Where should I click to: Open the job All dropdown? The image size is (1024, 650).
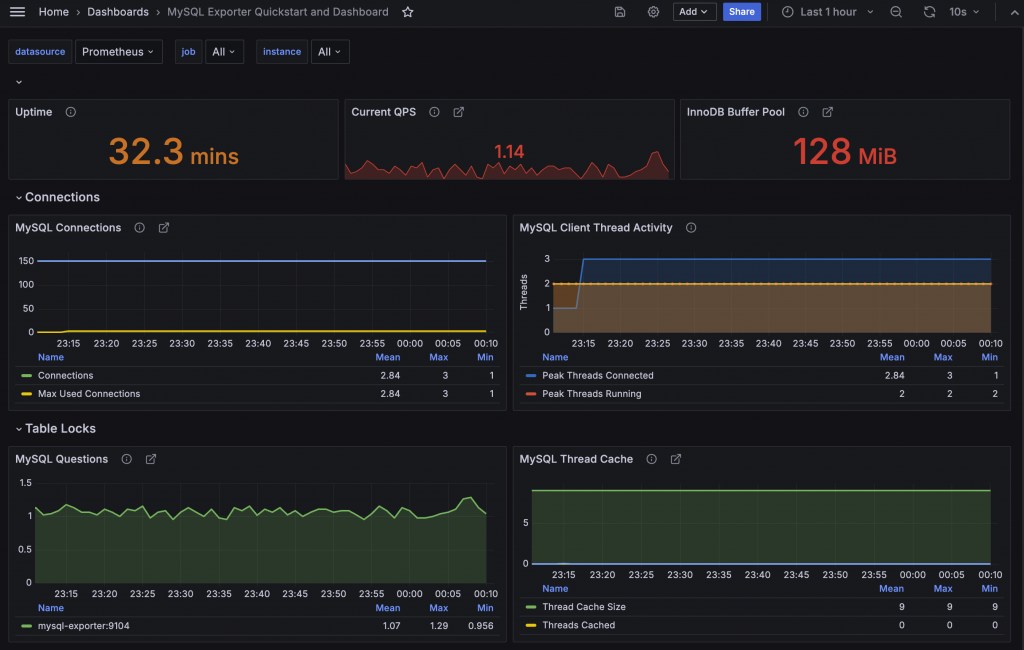tap(224, 52)
